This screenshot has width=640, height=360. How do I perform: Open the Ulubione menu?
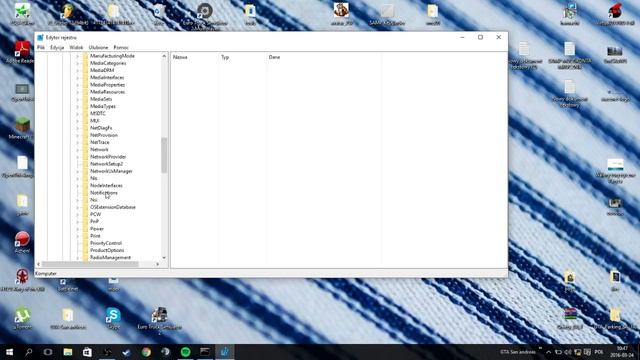point(98,47)
